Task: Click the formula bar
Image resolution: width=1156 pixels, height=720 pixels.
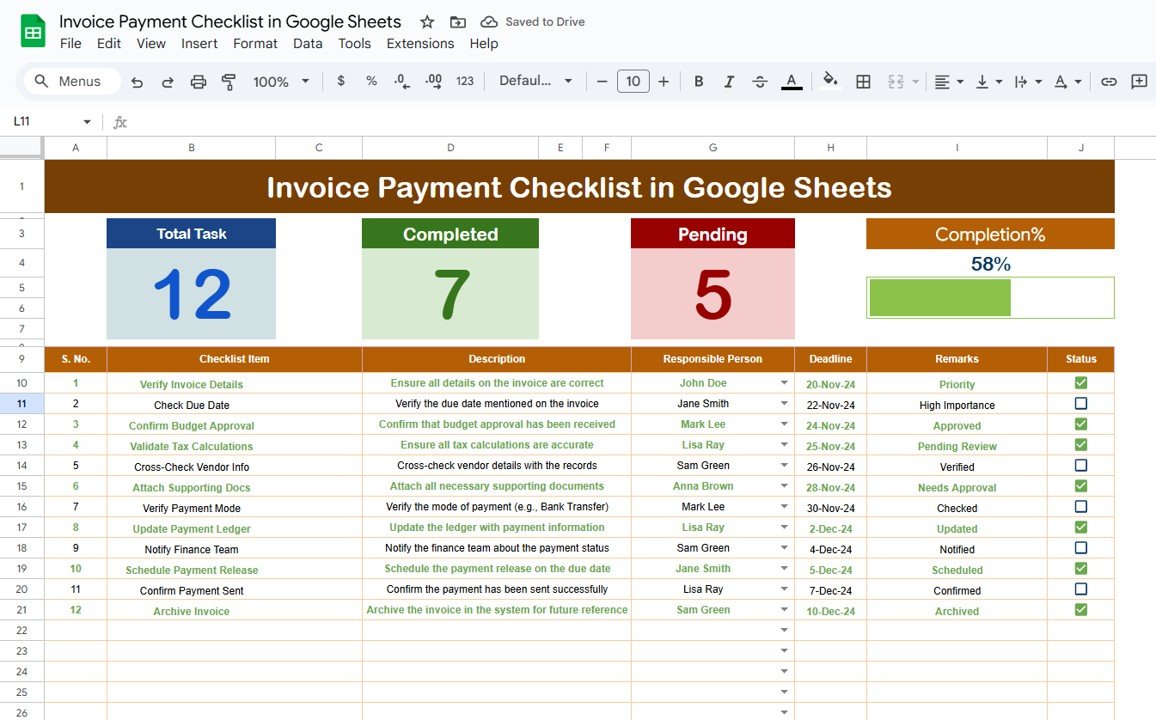Action: pyautogui.click(x=641, y=122)
